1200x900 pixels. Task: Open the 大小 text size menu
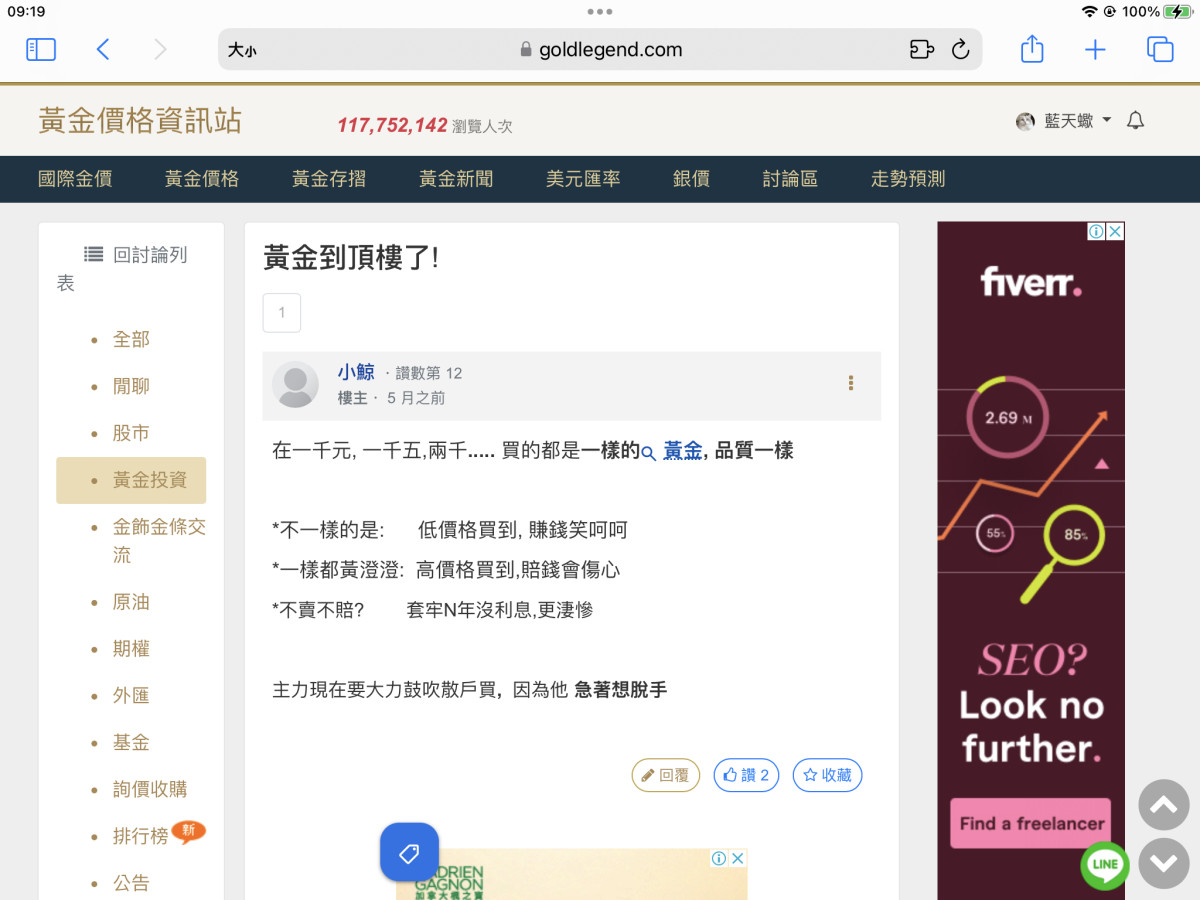tap(241, 50)
